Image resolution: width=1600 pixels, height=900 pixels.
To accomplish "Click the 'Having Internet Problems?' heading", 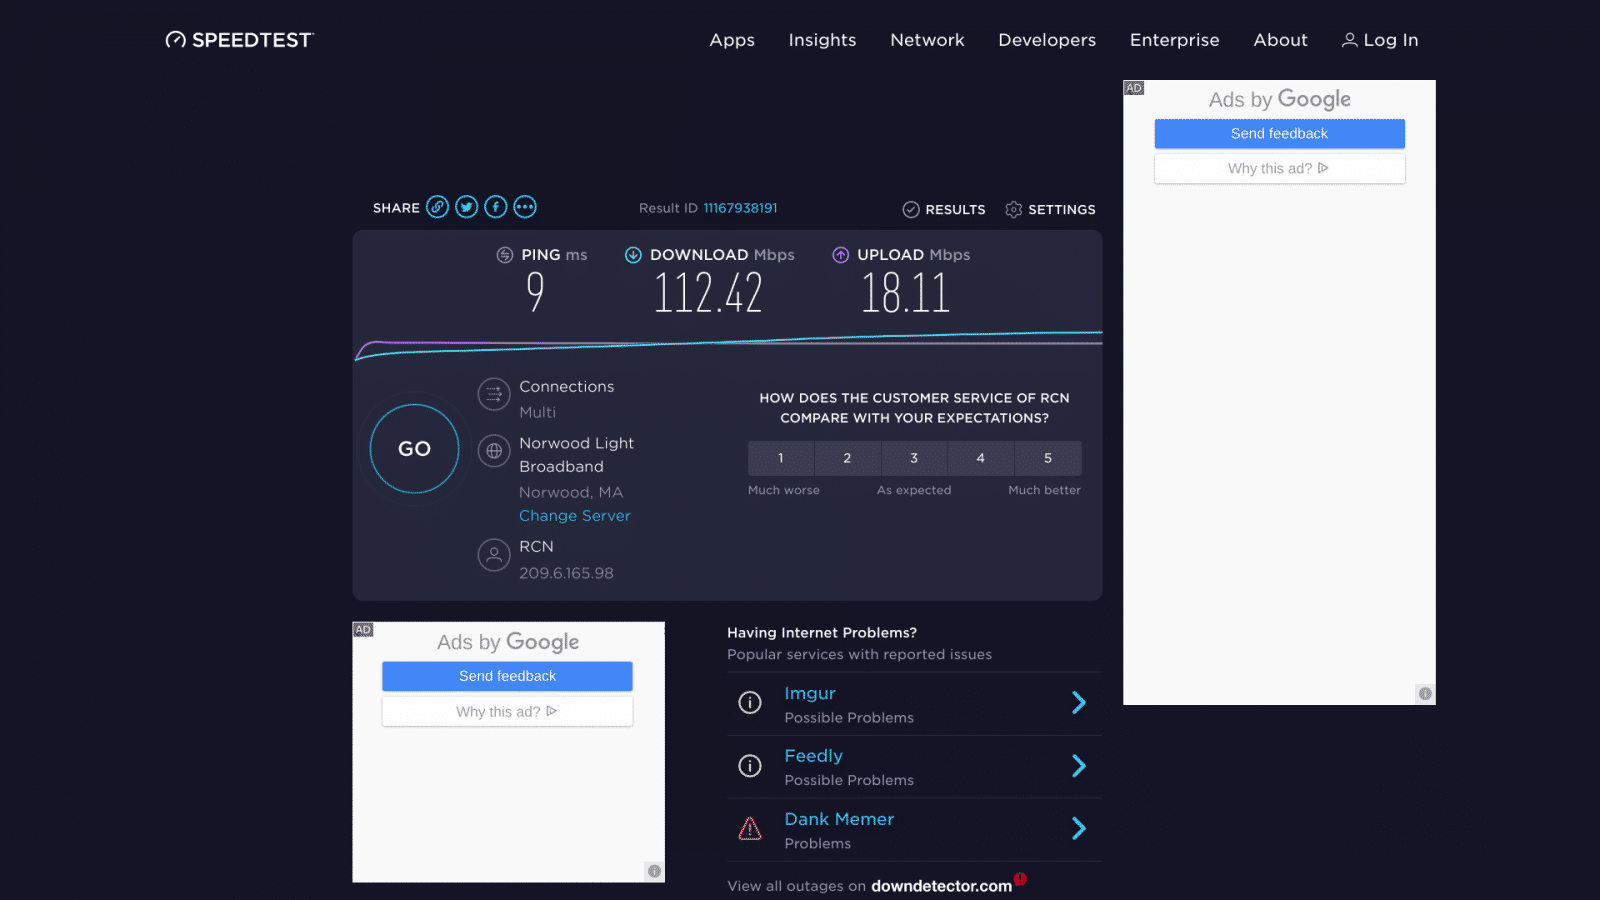I will point(822,633).
